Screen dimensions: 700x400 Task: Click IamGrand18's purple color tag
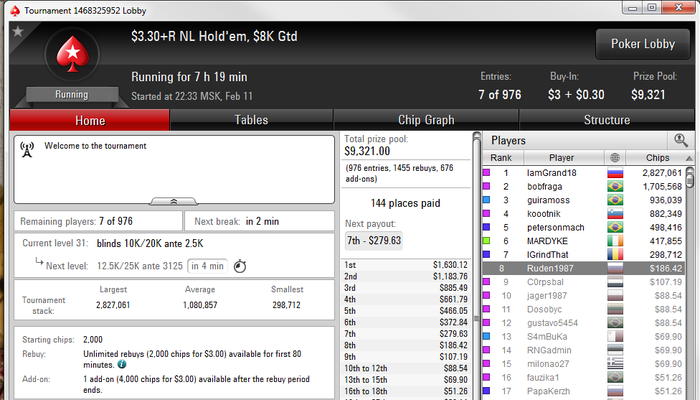click(487, 173)
